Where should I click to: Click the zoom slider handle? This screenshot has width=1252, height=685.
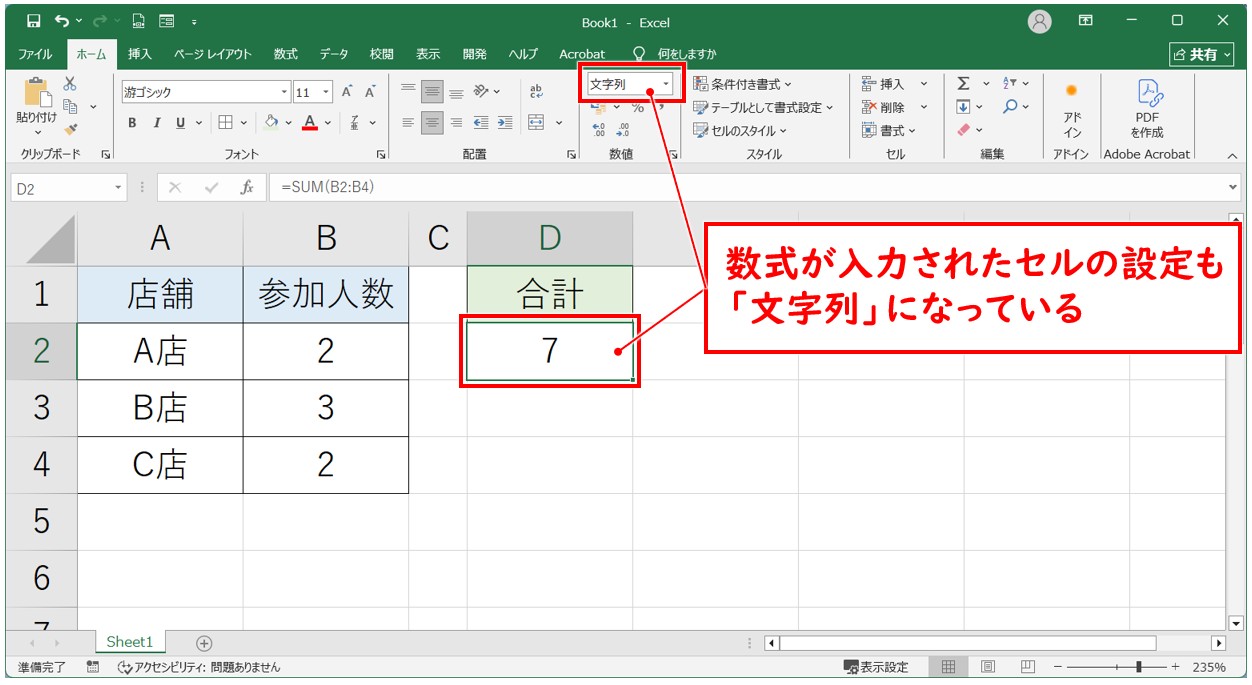point(1138,667)
